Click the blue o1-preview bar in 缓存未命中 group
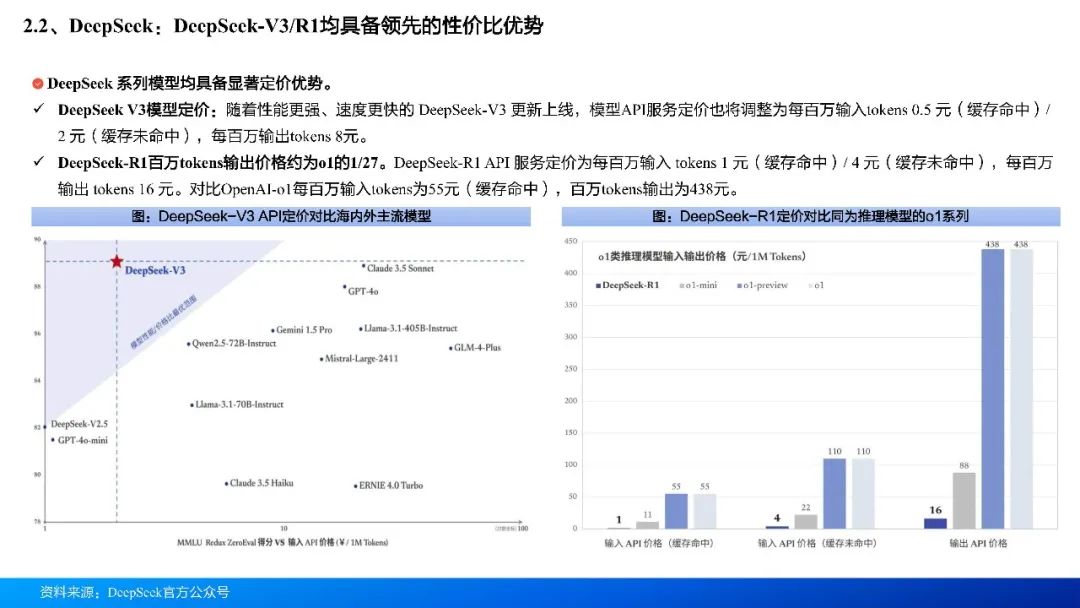The image size is (1080, 608). pos(835,494)
